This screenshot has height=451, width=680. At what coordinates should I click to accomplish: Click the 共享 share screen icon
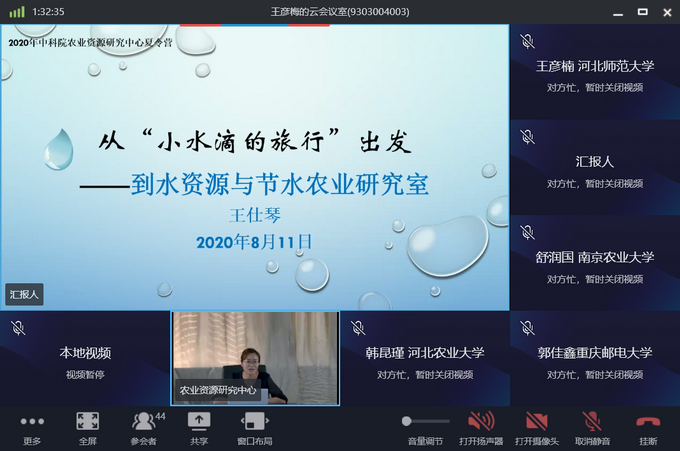[199, 422]
